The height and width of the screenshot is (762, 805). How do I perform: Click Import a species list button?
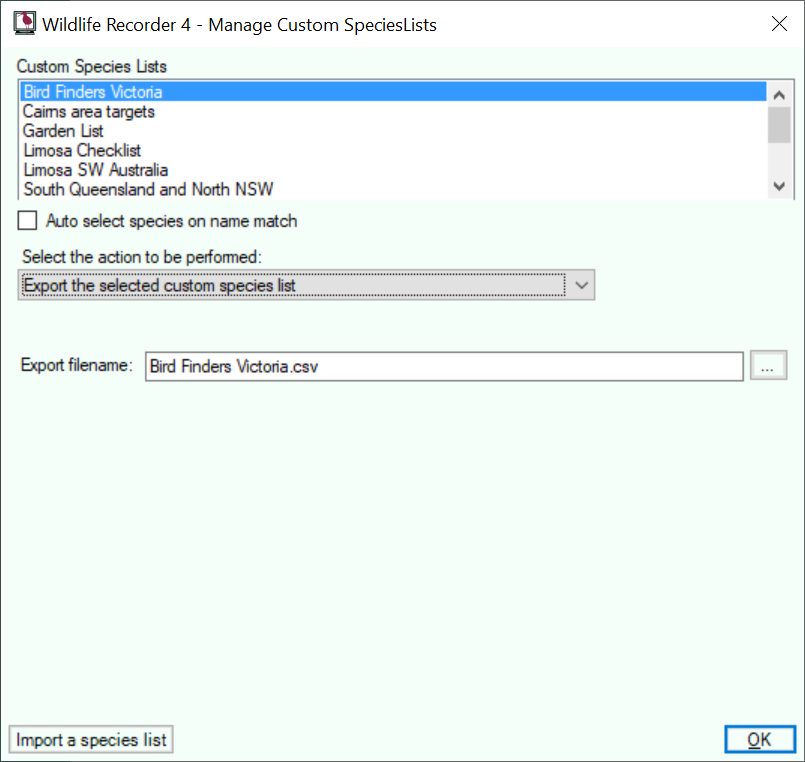pos(91,740)
